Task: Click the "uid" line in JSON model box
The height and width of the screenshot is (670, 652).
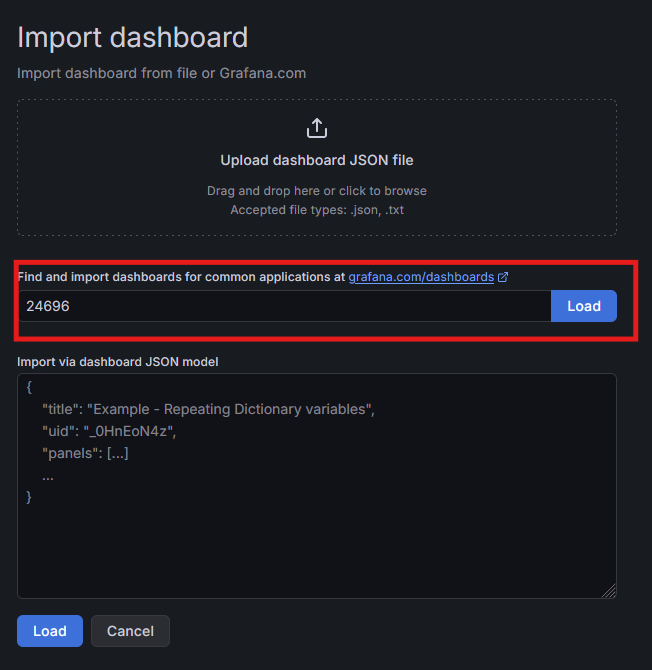Action: click(x=110, y=431)
